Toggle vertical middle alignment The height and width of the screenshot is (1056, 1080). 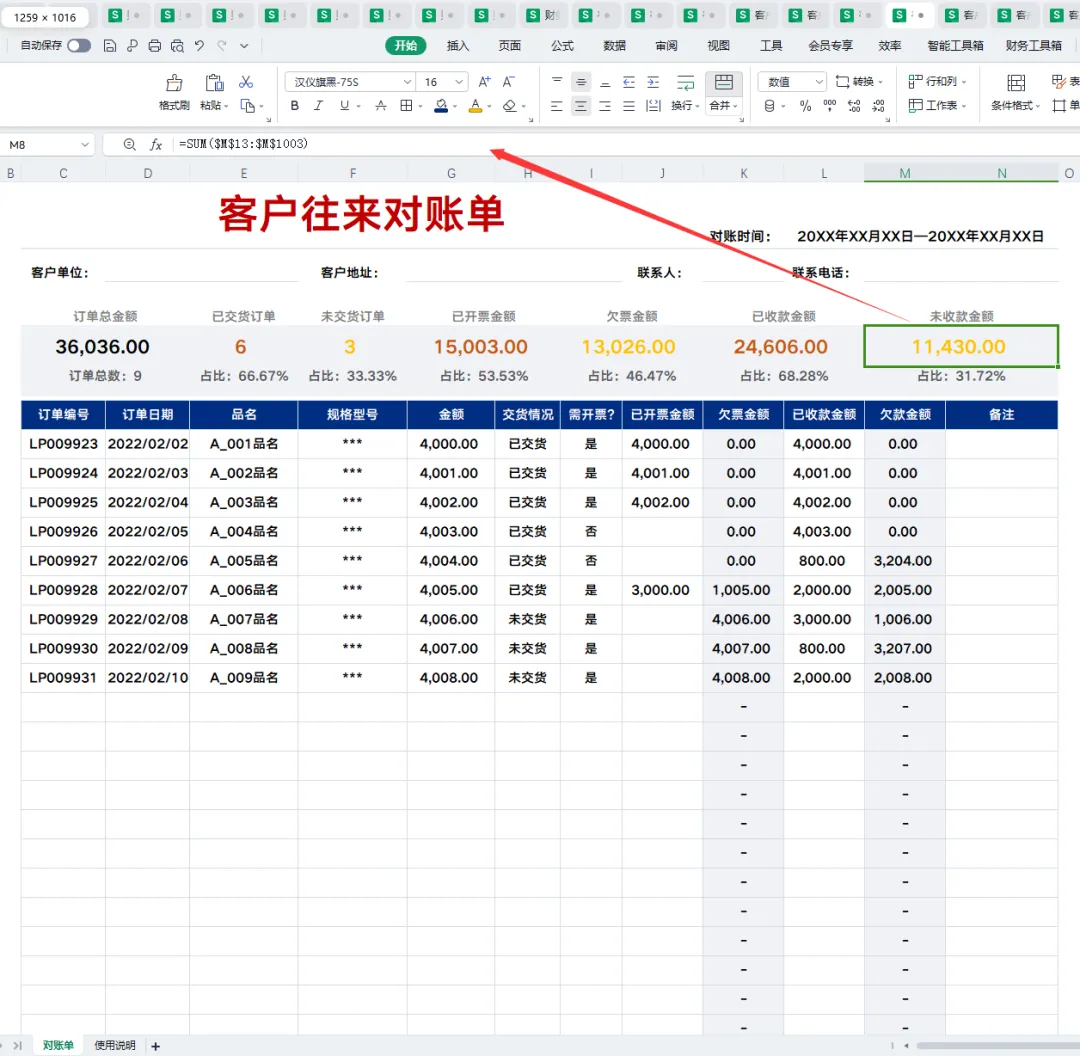point(581,81)
